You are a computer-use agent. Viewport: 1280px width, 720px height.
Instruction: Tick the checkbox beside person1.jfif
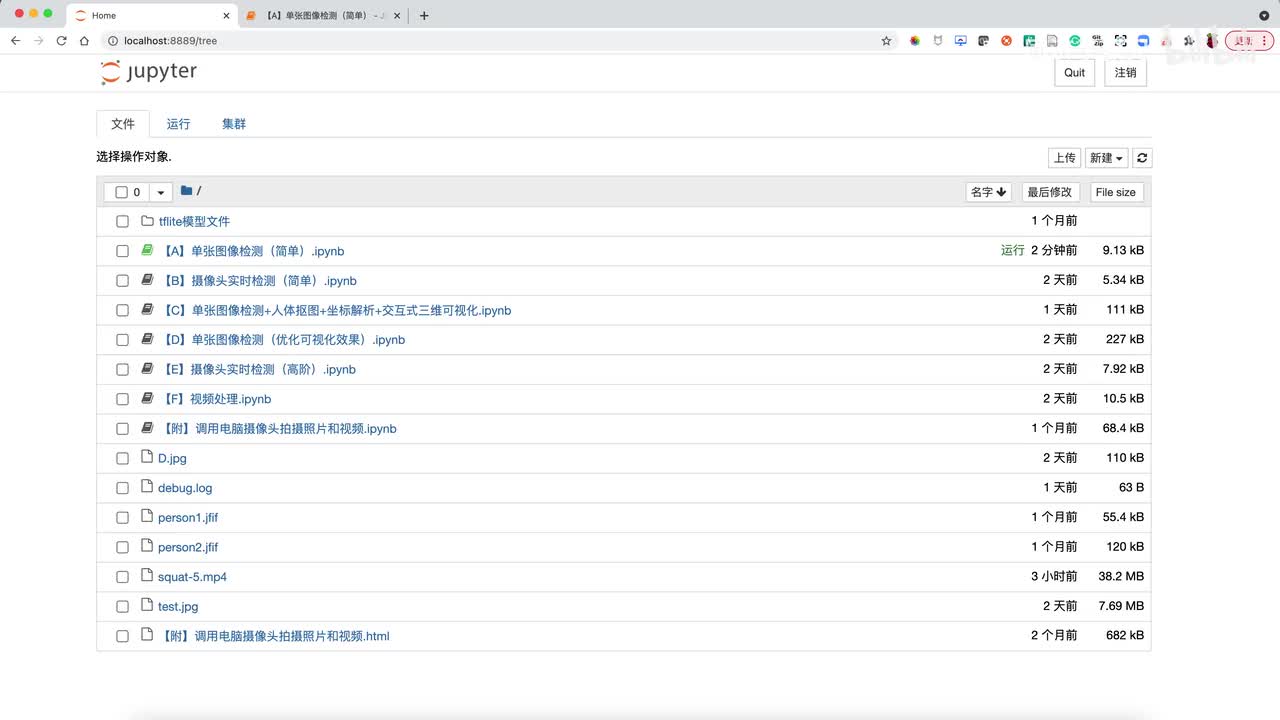122,518
